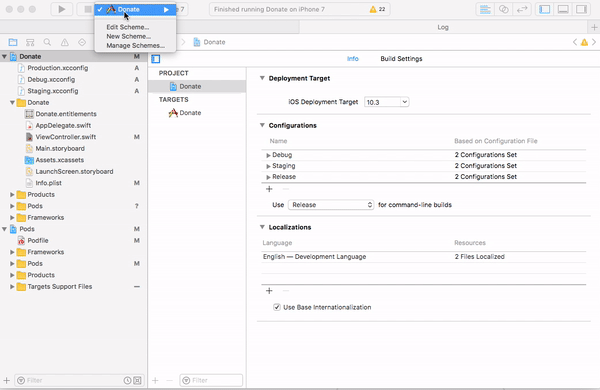Collapse the Donate source folder
This screenshot has height=390, width=600.
click(12, 103)
